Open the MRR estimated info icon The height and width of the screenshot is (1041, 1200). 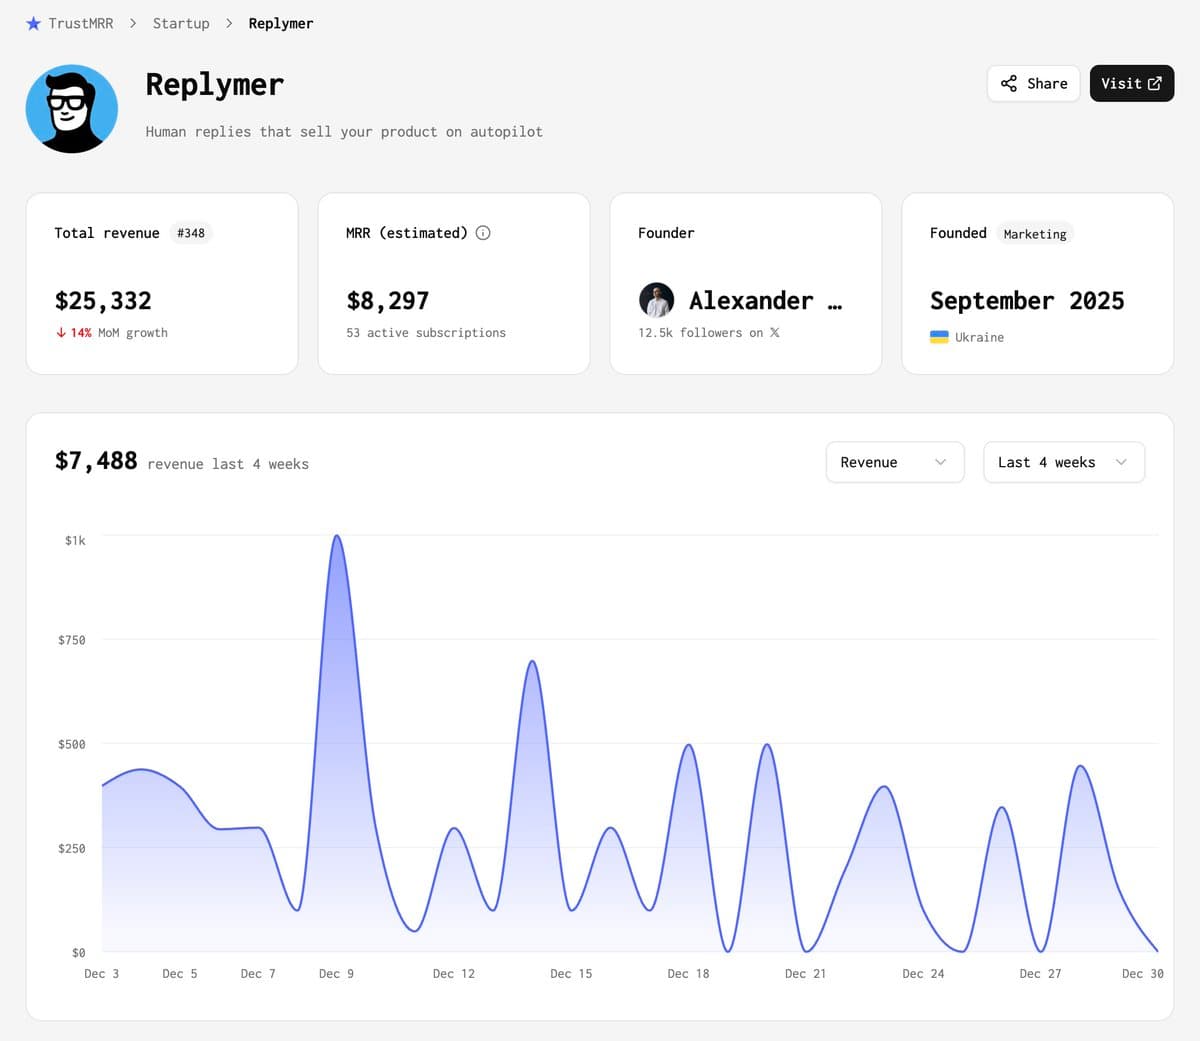click(x=483, y=233)
